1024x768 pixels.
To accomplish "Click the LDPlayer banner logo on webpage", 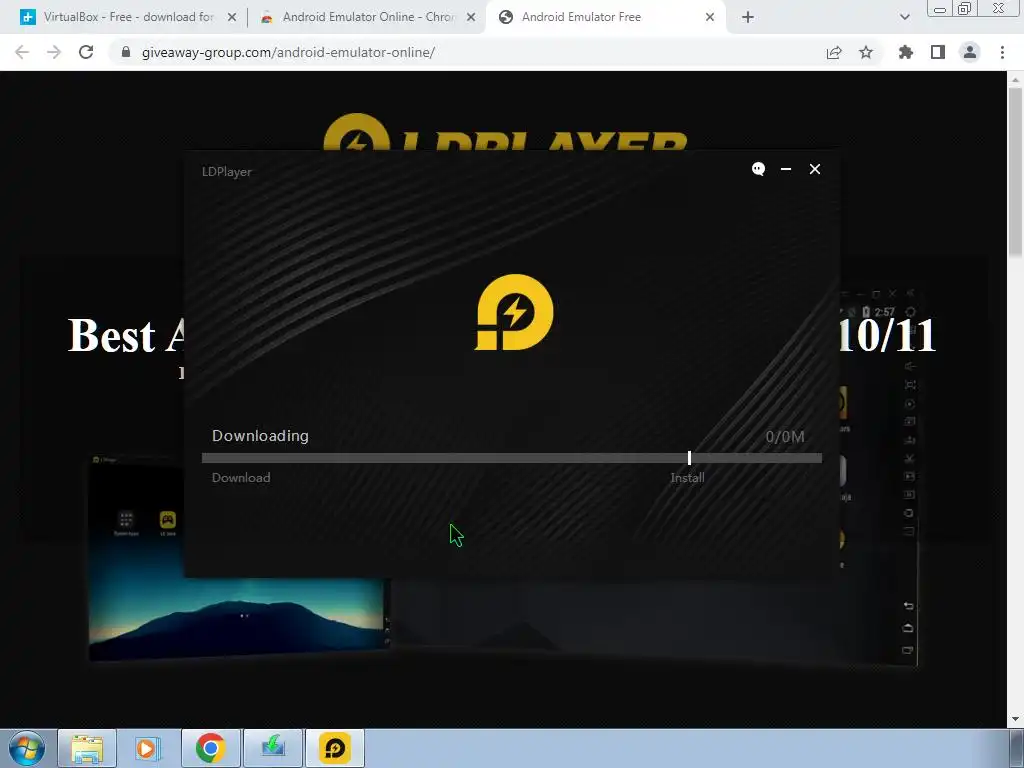I will click(504, 133).
